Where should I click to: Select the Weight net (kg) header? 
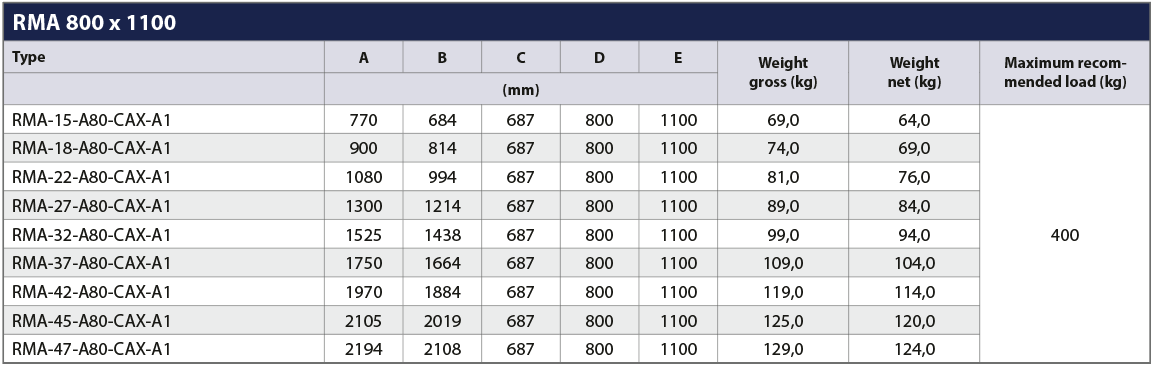914,73
